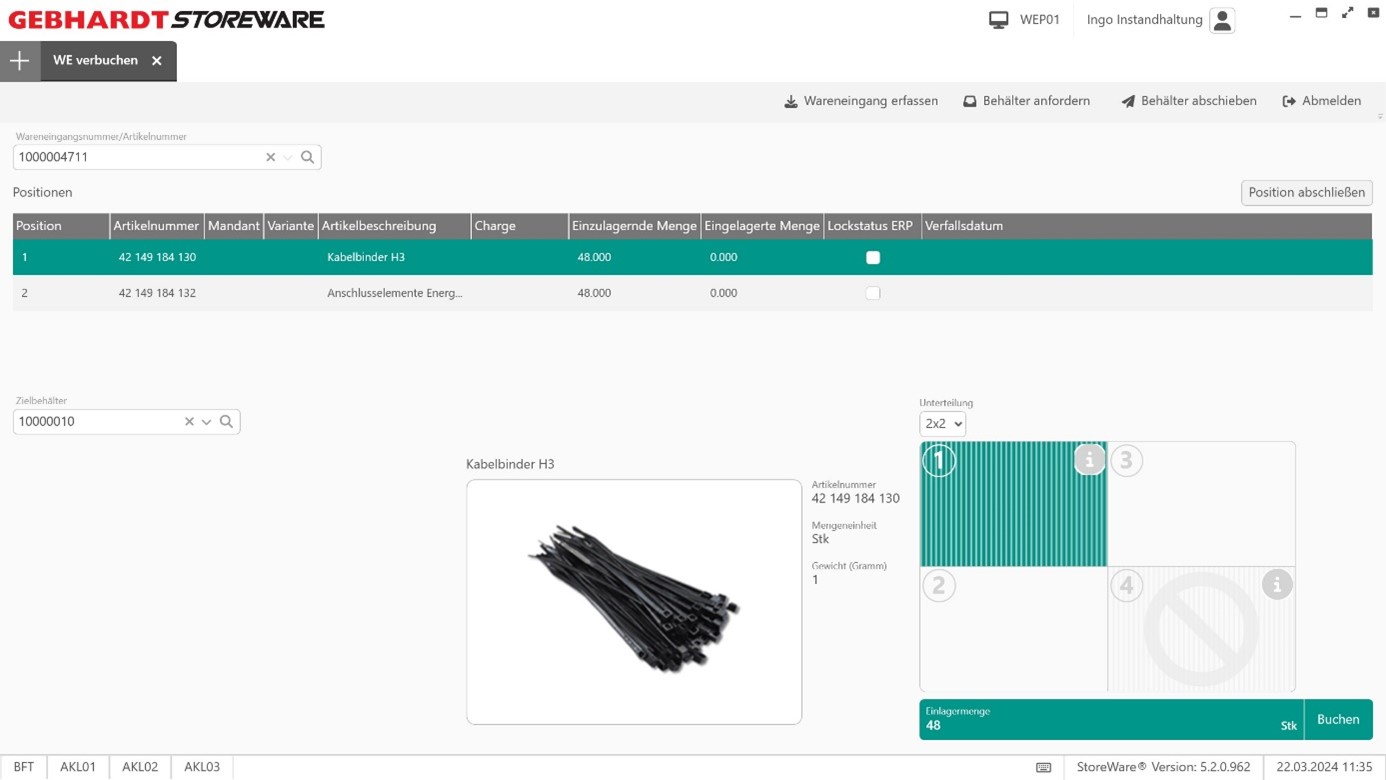This screenshot has width=1386, height=780.
Task: Click Wareneingang erfassen
Action: (861, 101)
